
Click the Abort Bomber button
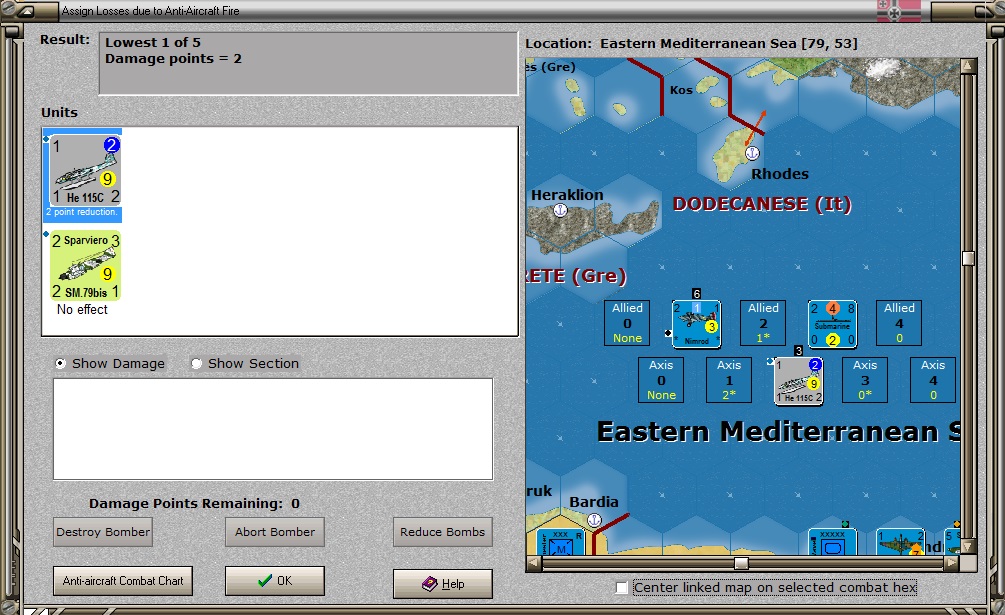pos(275,532)
